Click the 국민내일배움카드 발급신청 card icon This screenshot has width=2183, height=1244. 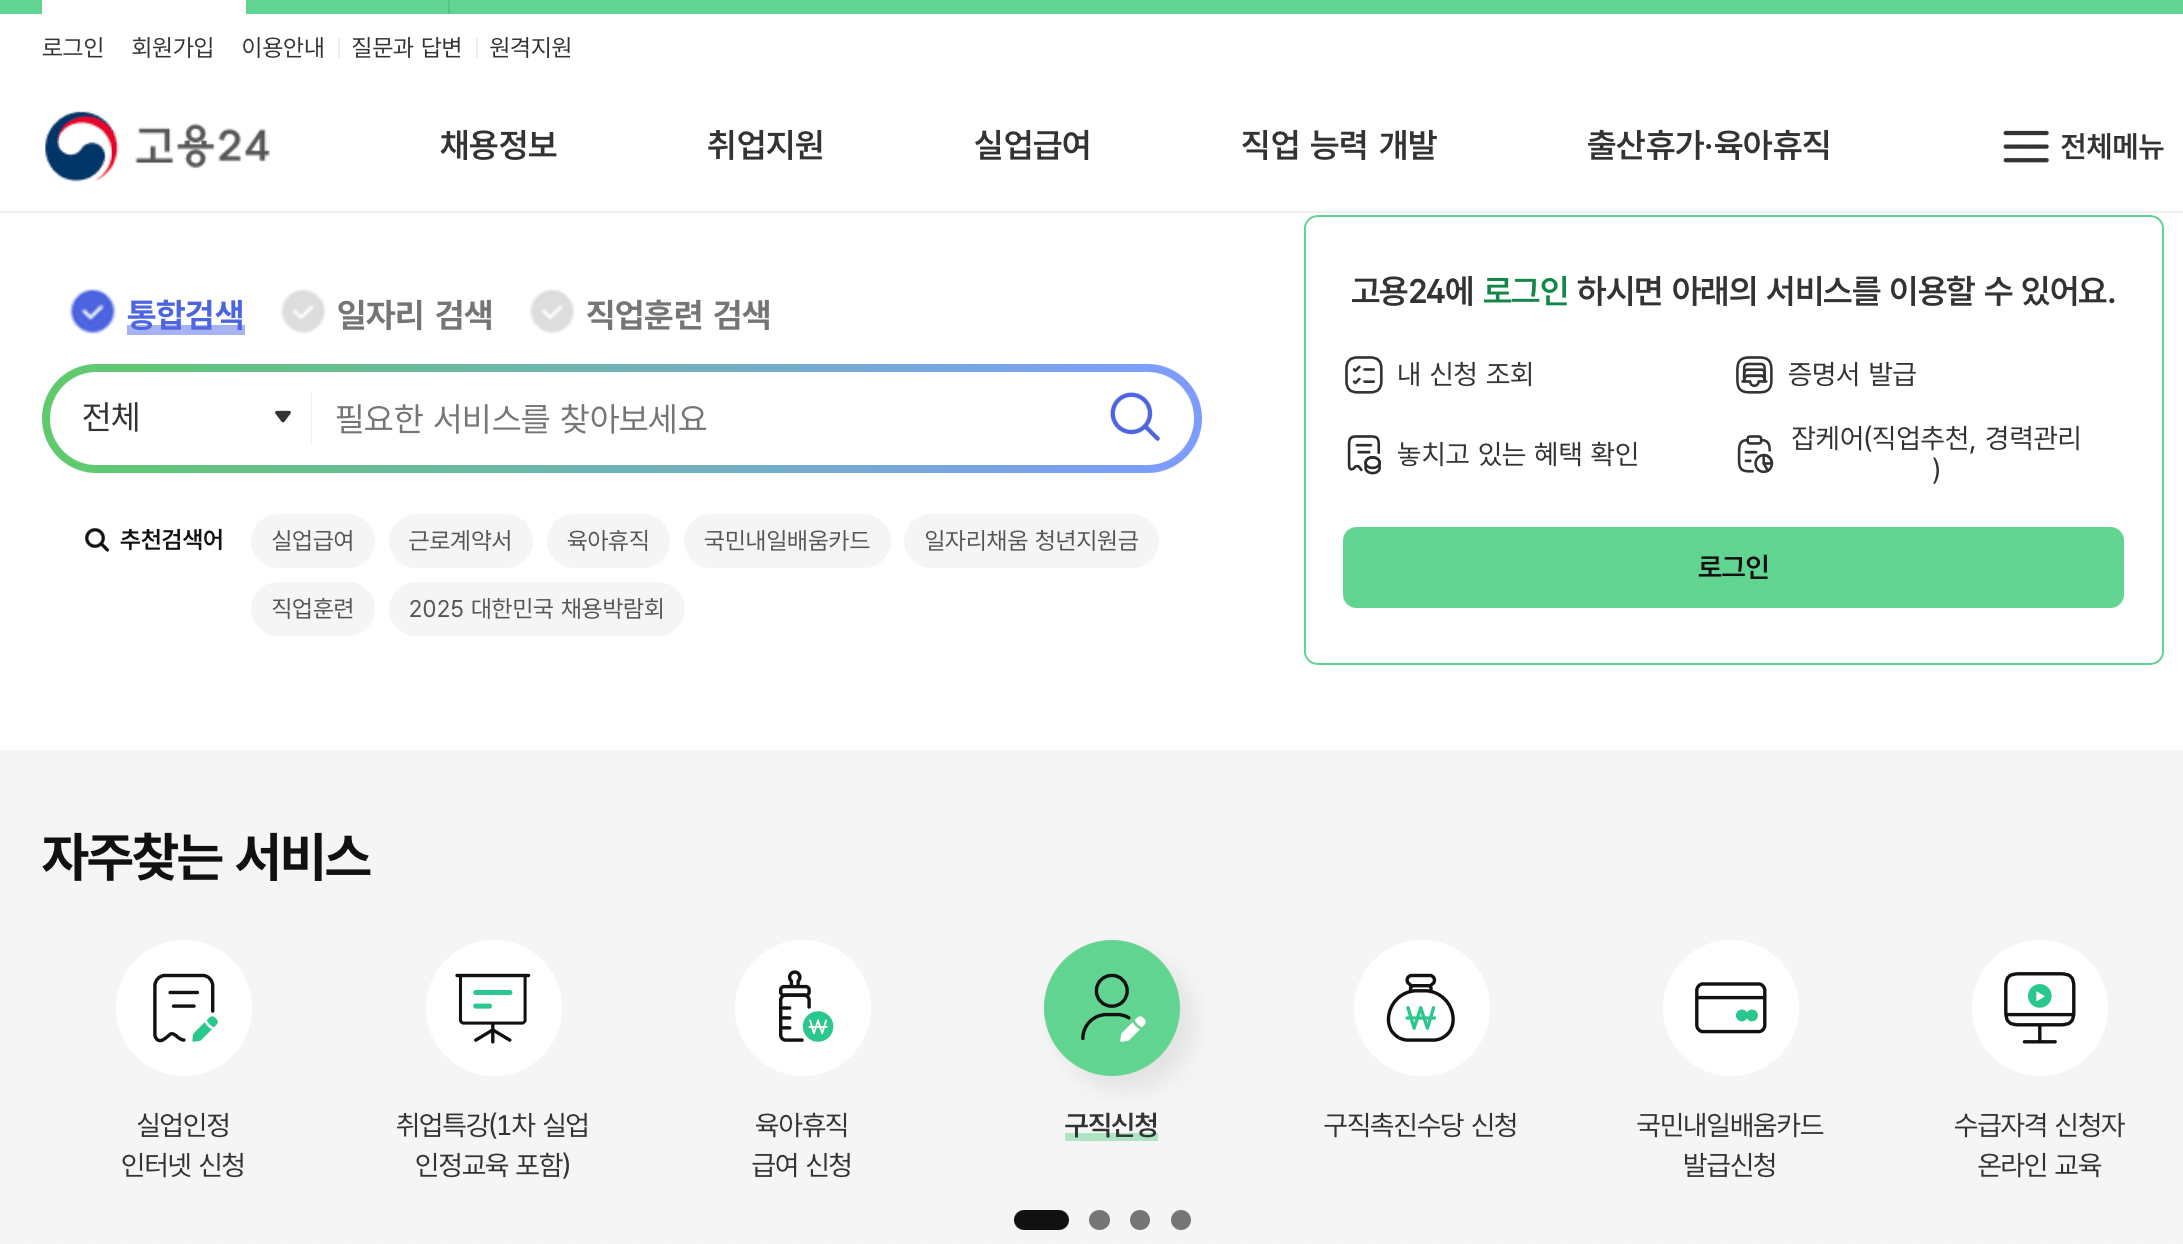(1731, 1008)
